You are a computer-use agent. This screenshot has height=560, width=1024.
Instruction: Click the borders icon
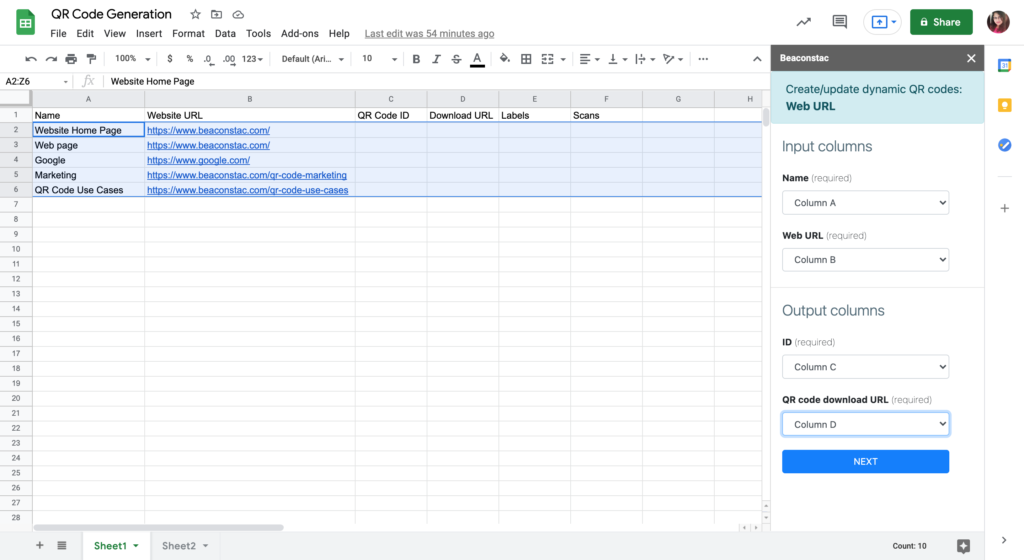click(526, 59)
